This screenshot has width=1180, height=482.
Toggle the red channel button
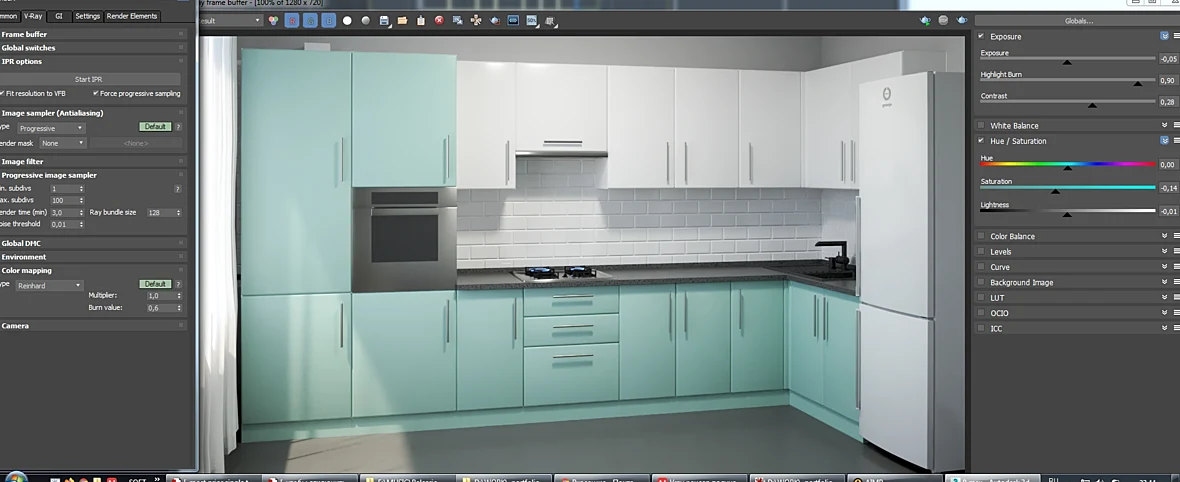click(x=292, y=21)
